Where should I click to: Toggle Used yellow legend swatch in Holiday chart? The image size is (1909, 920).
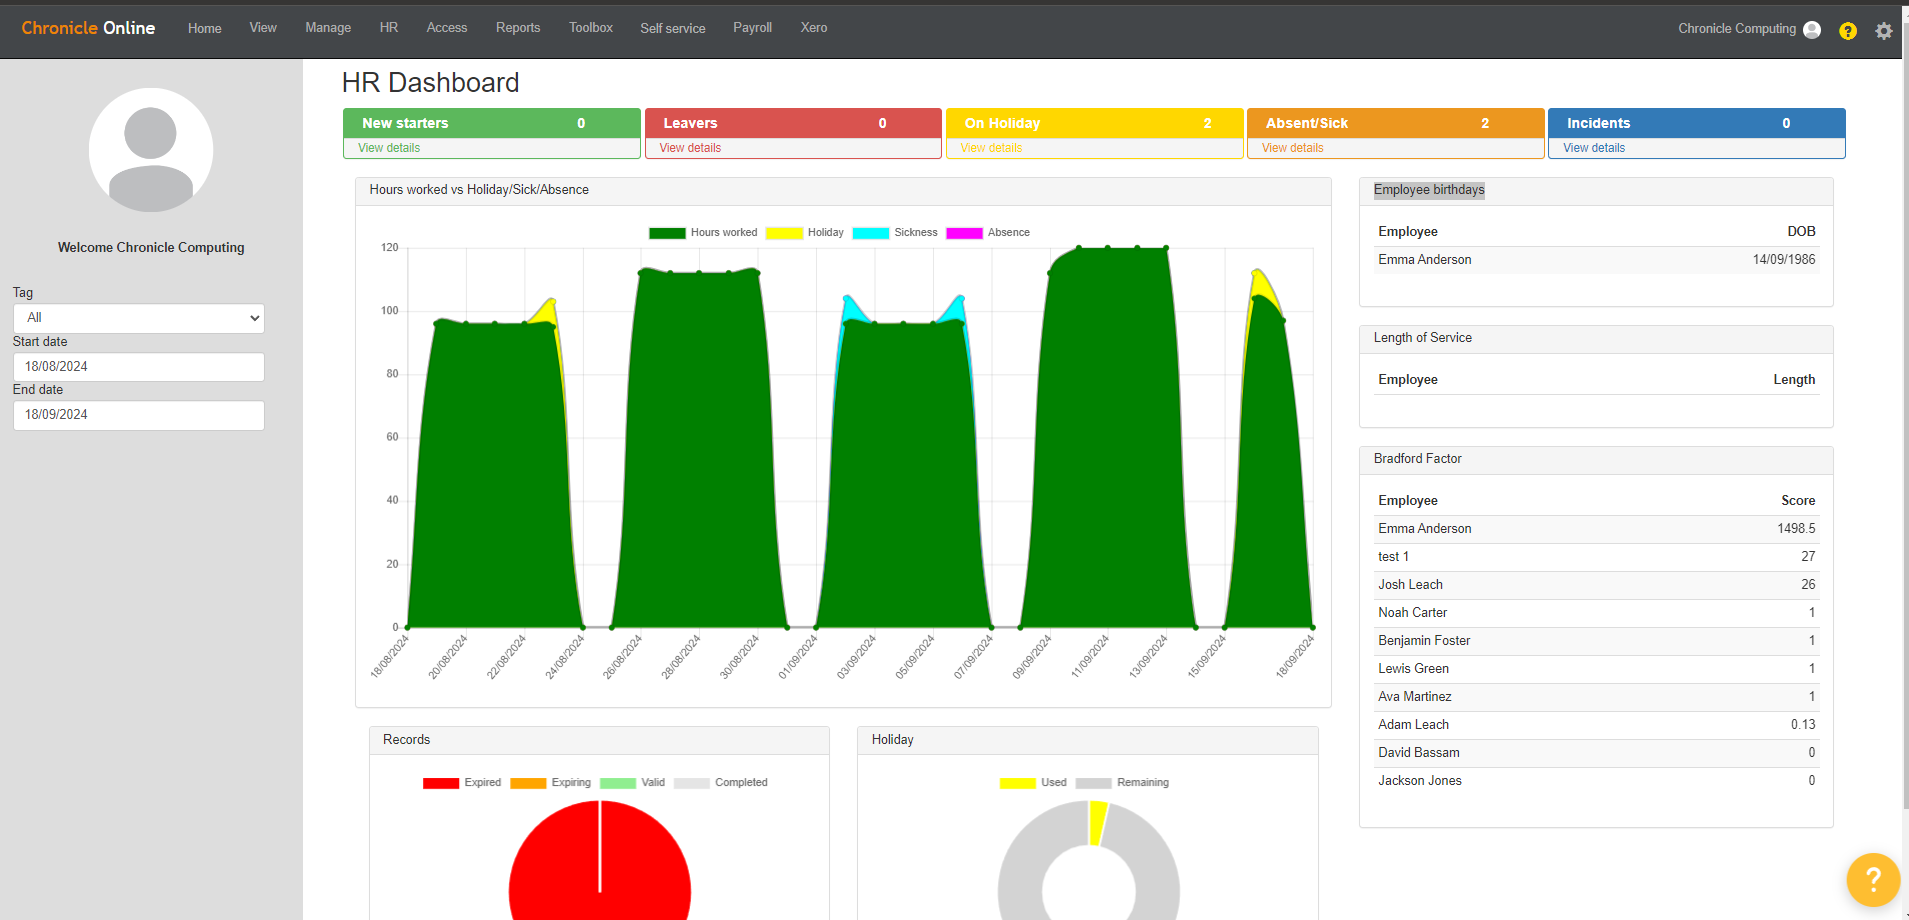click(1018, 783)
